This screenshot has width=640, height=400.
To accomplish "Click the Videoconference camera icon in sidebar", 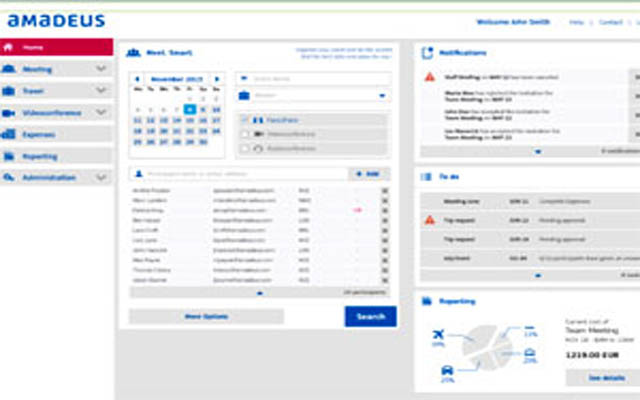I will click(x=9, y=113).
